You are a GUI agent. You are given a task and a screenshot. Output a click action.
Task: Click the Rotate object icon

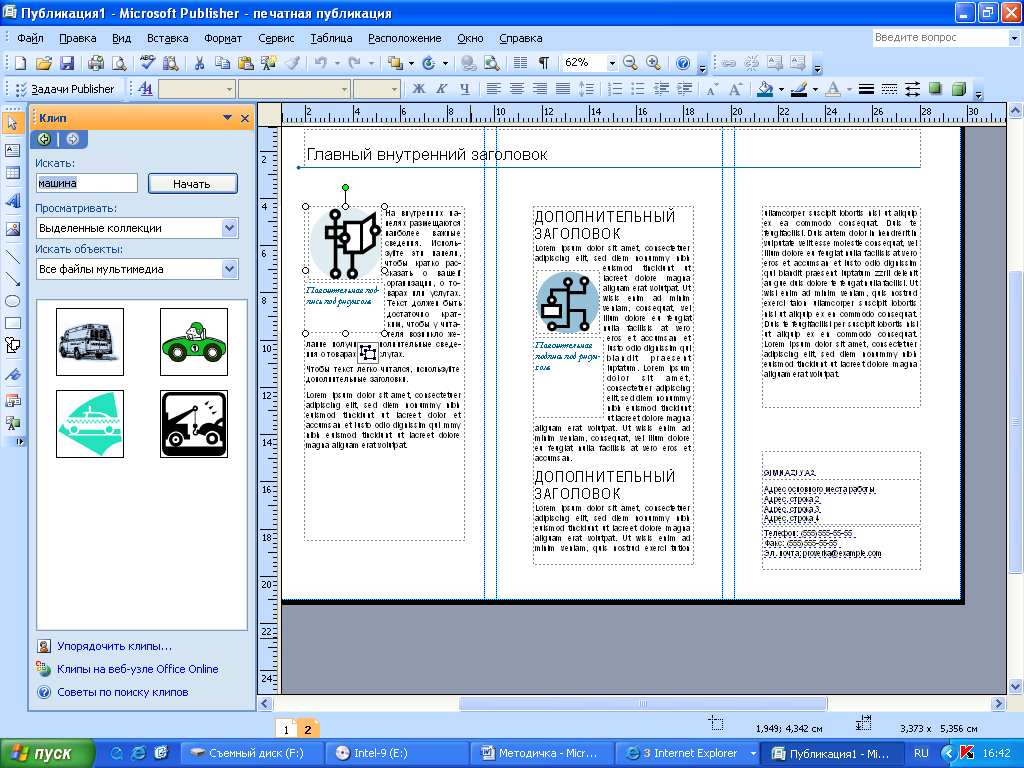pyautogui.click(x=428, y=63)
